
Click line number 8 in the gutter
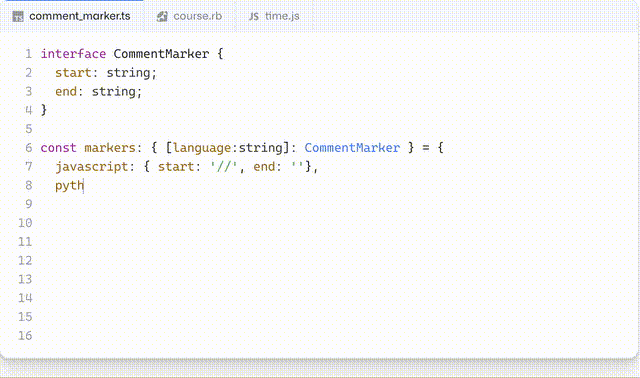pos(28,185)
